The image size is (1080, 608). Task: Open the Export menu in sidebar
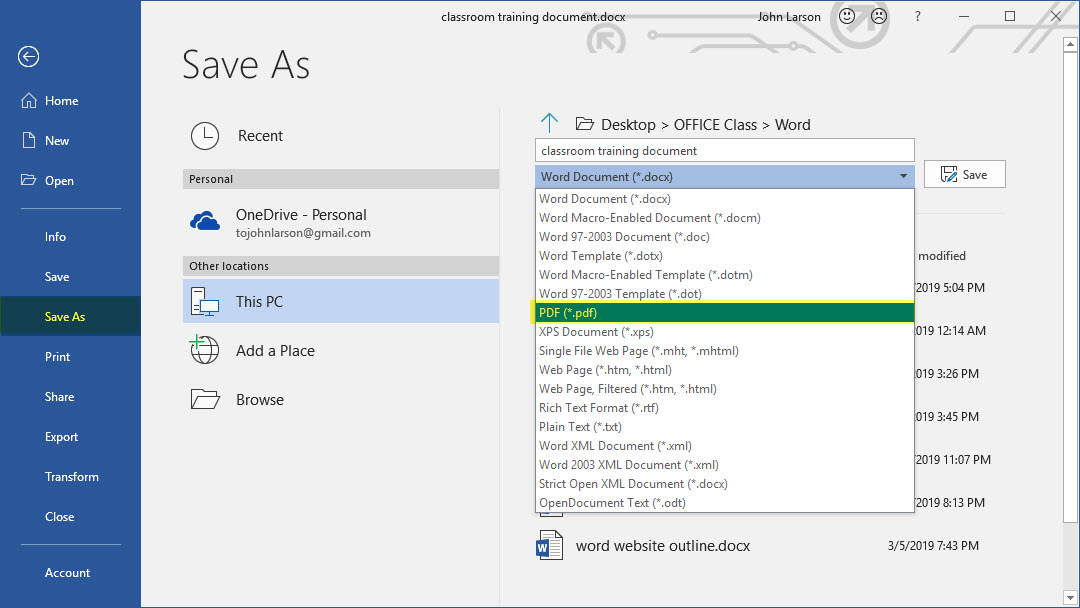click(x=61, y=437)
